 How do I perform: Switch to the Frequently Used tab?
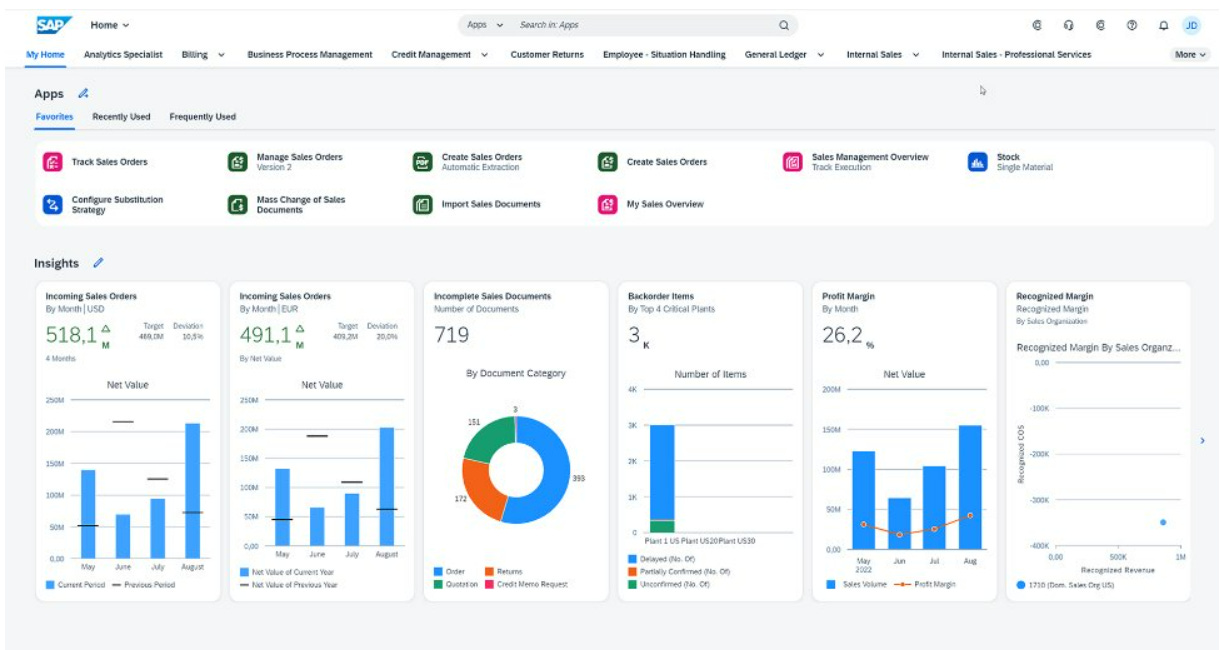click(203, 117)
